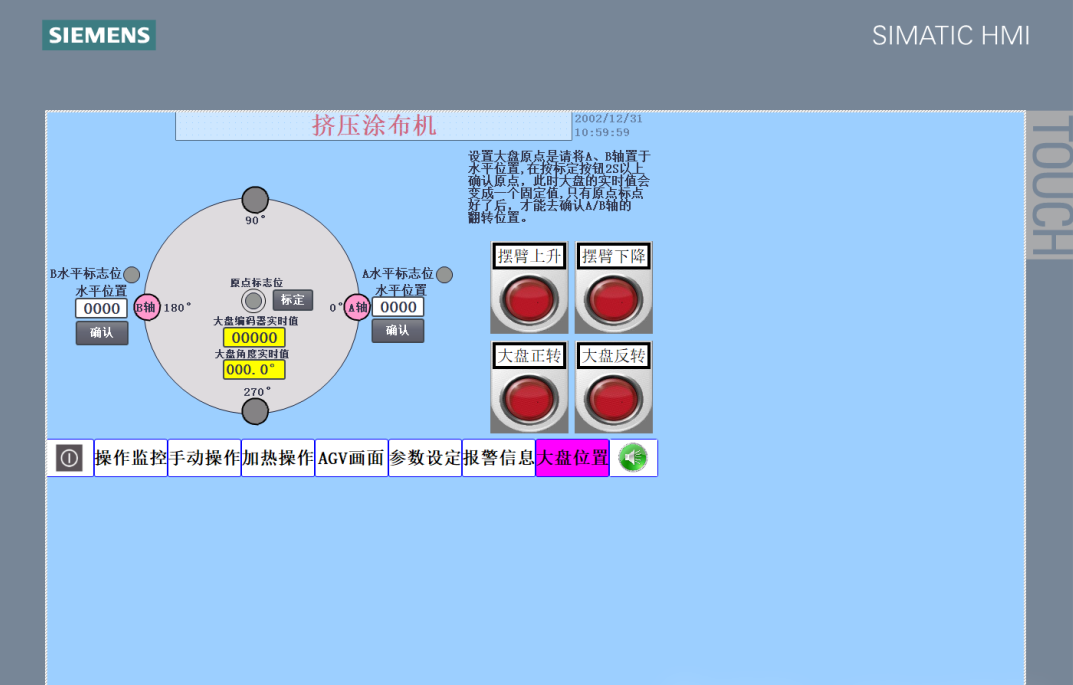Select the yellow 大盘编码器实时值 field
1073x685 pixels.
tap(254, 338)
